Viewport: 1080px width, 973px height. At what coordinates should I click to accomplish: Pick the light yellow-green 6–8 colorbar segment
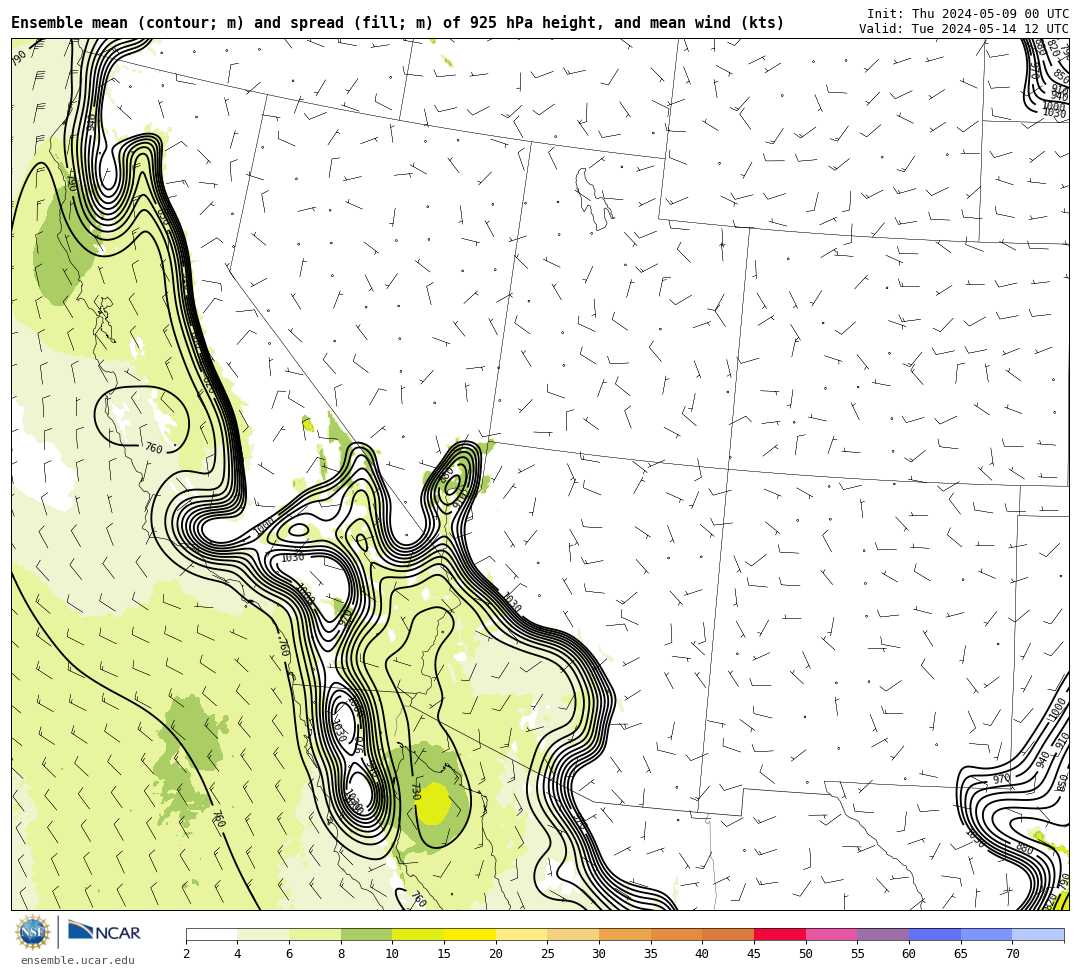pyautogui.click(x=315, y=934)
